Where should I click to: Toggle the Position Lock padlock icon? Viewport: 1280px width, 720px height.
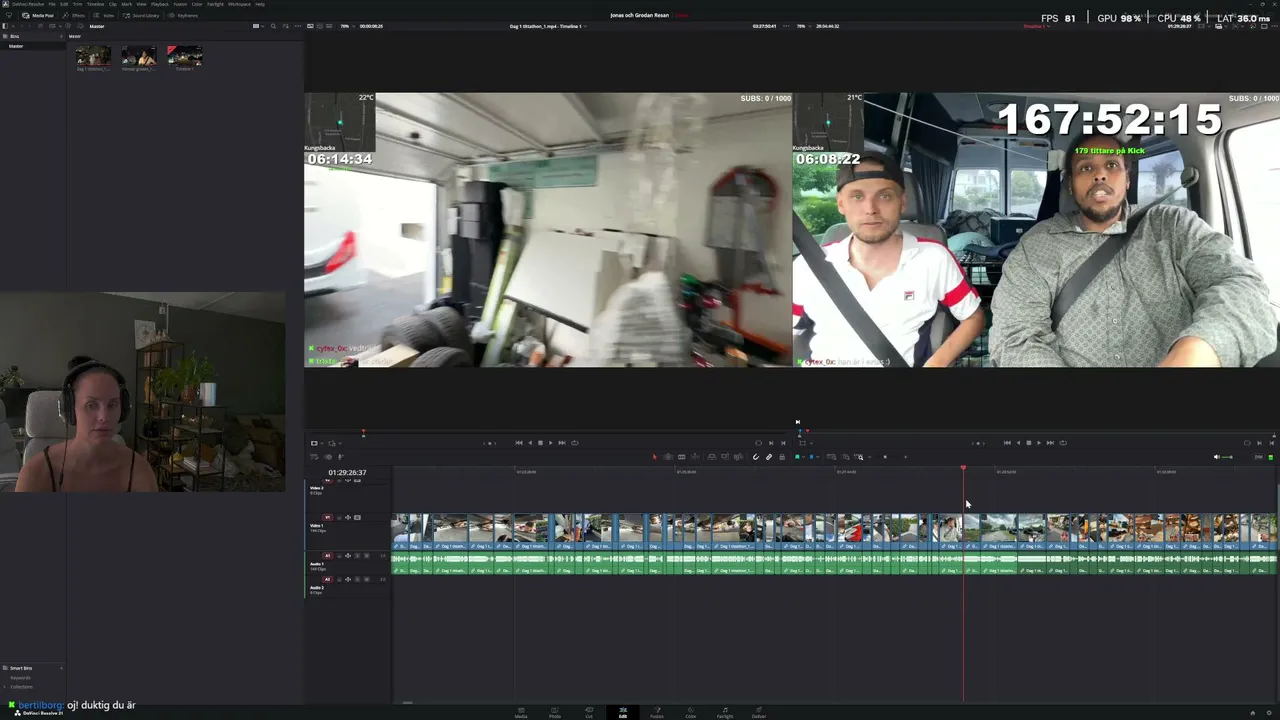coord(782,457)
